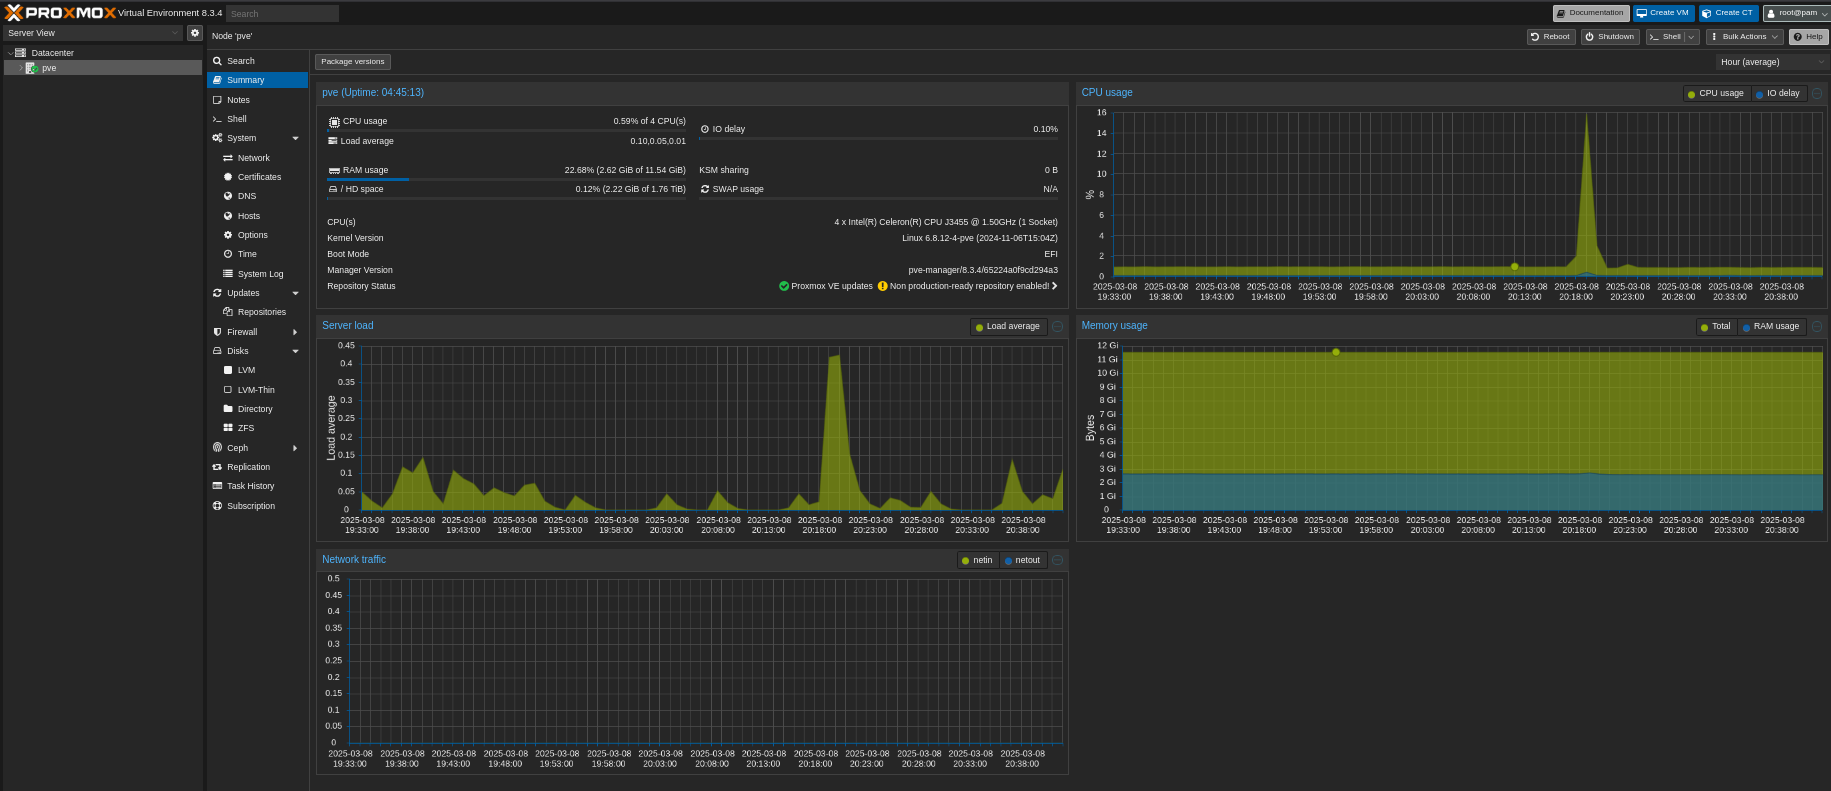Select Network under System menu
1831x791 pixels.
[x=253, y=158]
